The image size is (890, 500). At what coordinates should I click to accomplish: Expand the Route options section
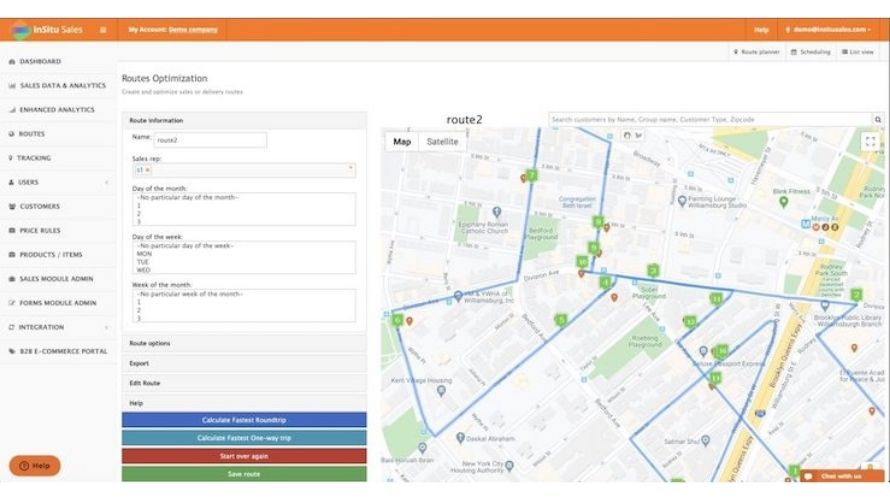coord(243,343)
